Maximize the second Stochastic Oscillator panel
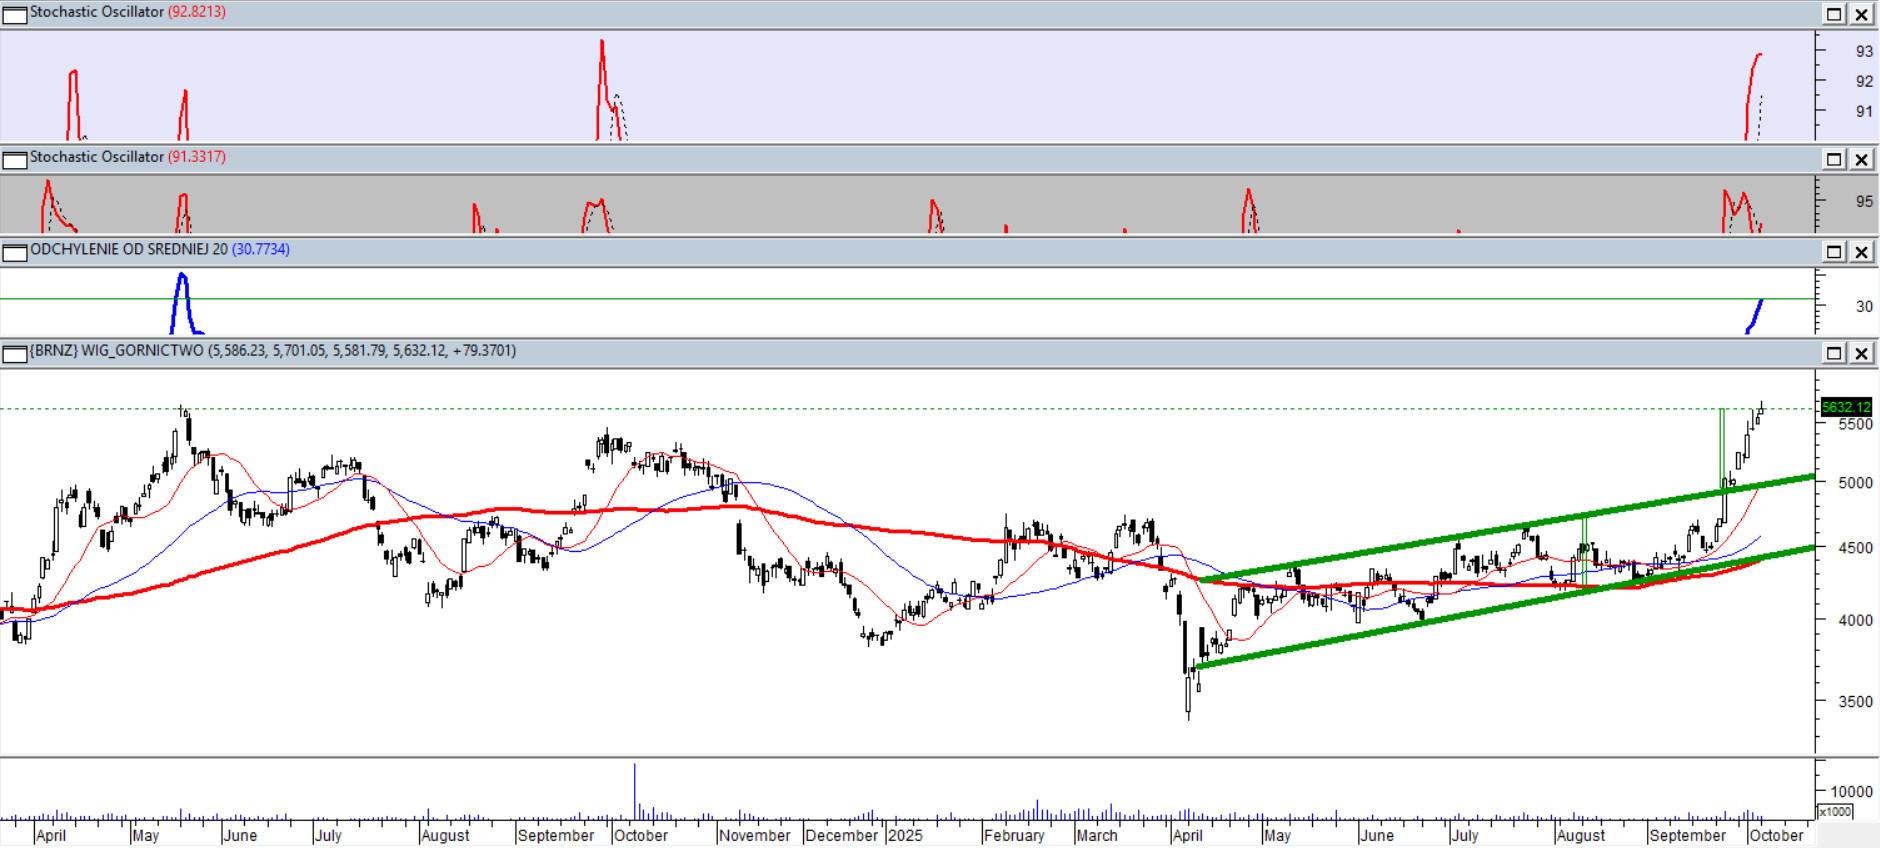 [1834, 159]
